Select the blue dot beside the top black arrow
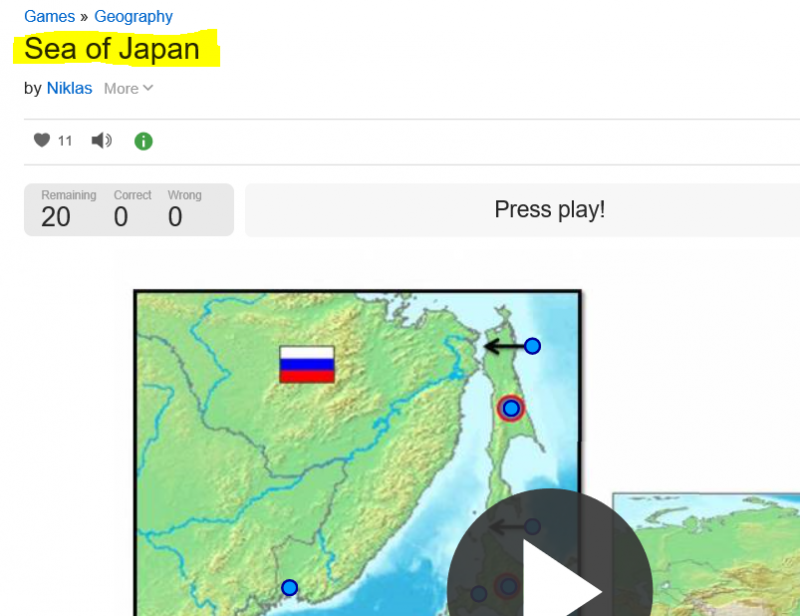 point(532,346)
